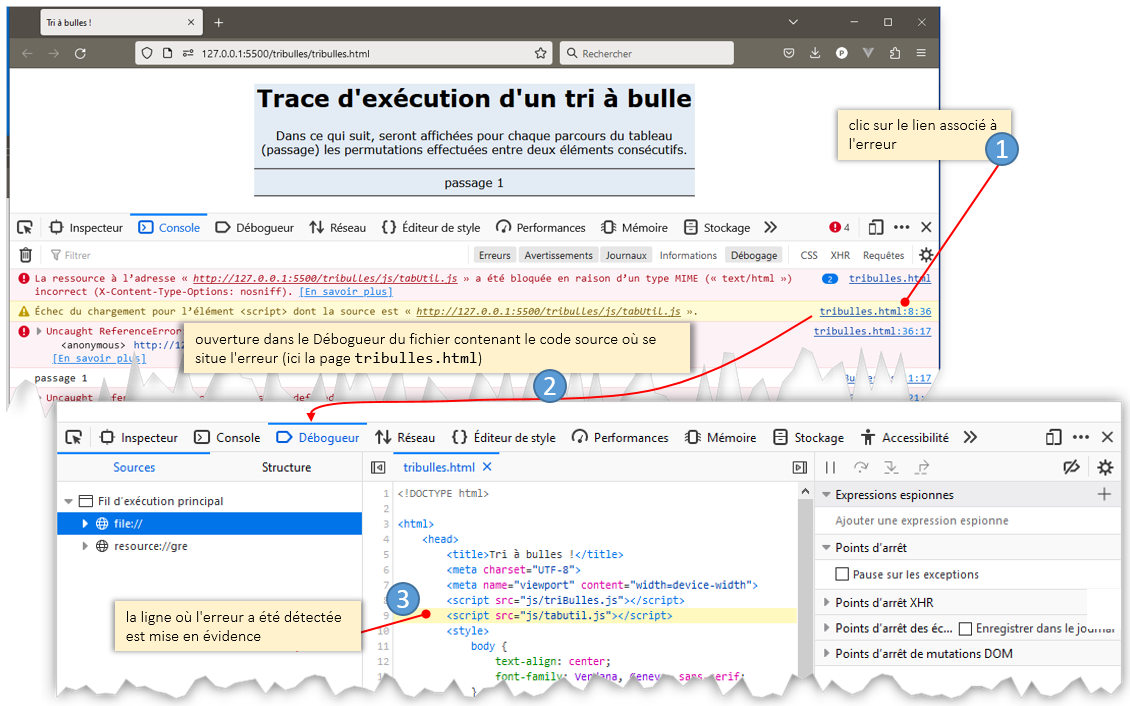Click the debugger settings gear icon
This screenshot has height=706, width=1130.
pyautogui.click(x=1105, y=467)
